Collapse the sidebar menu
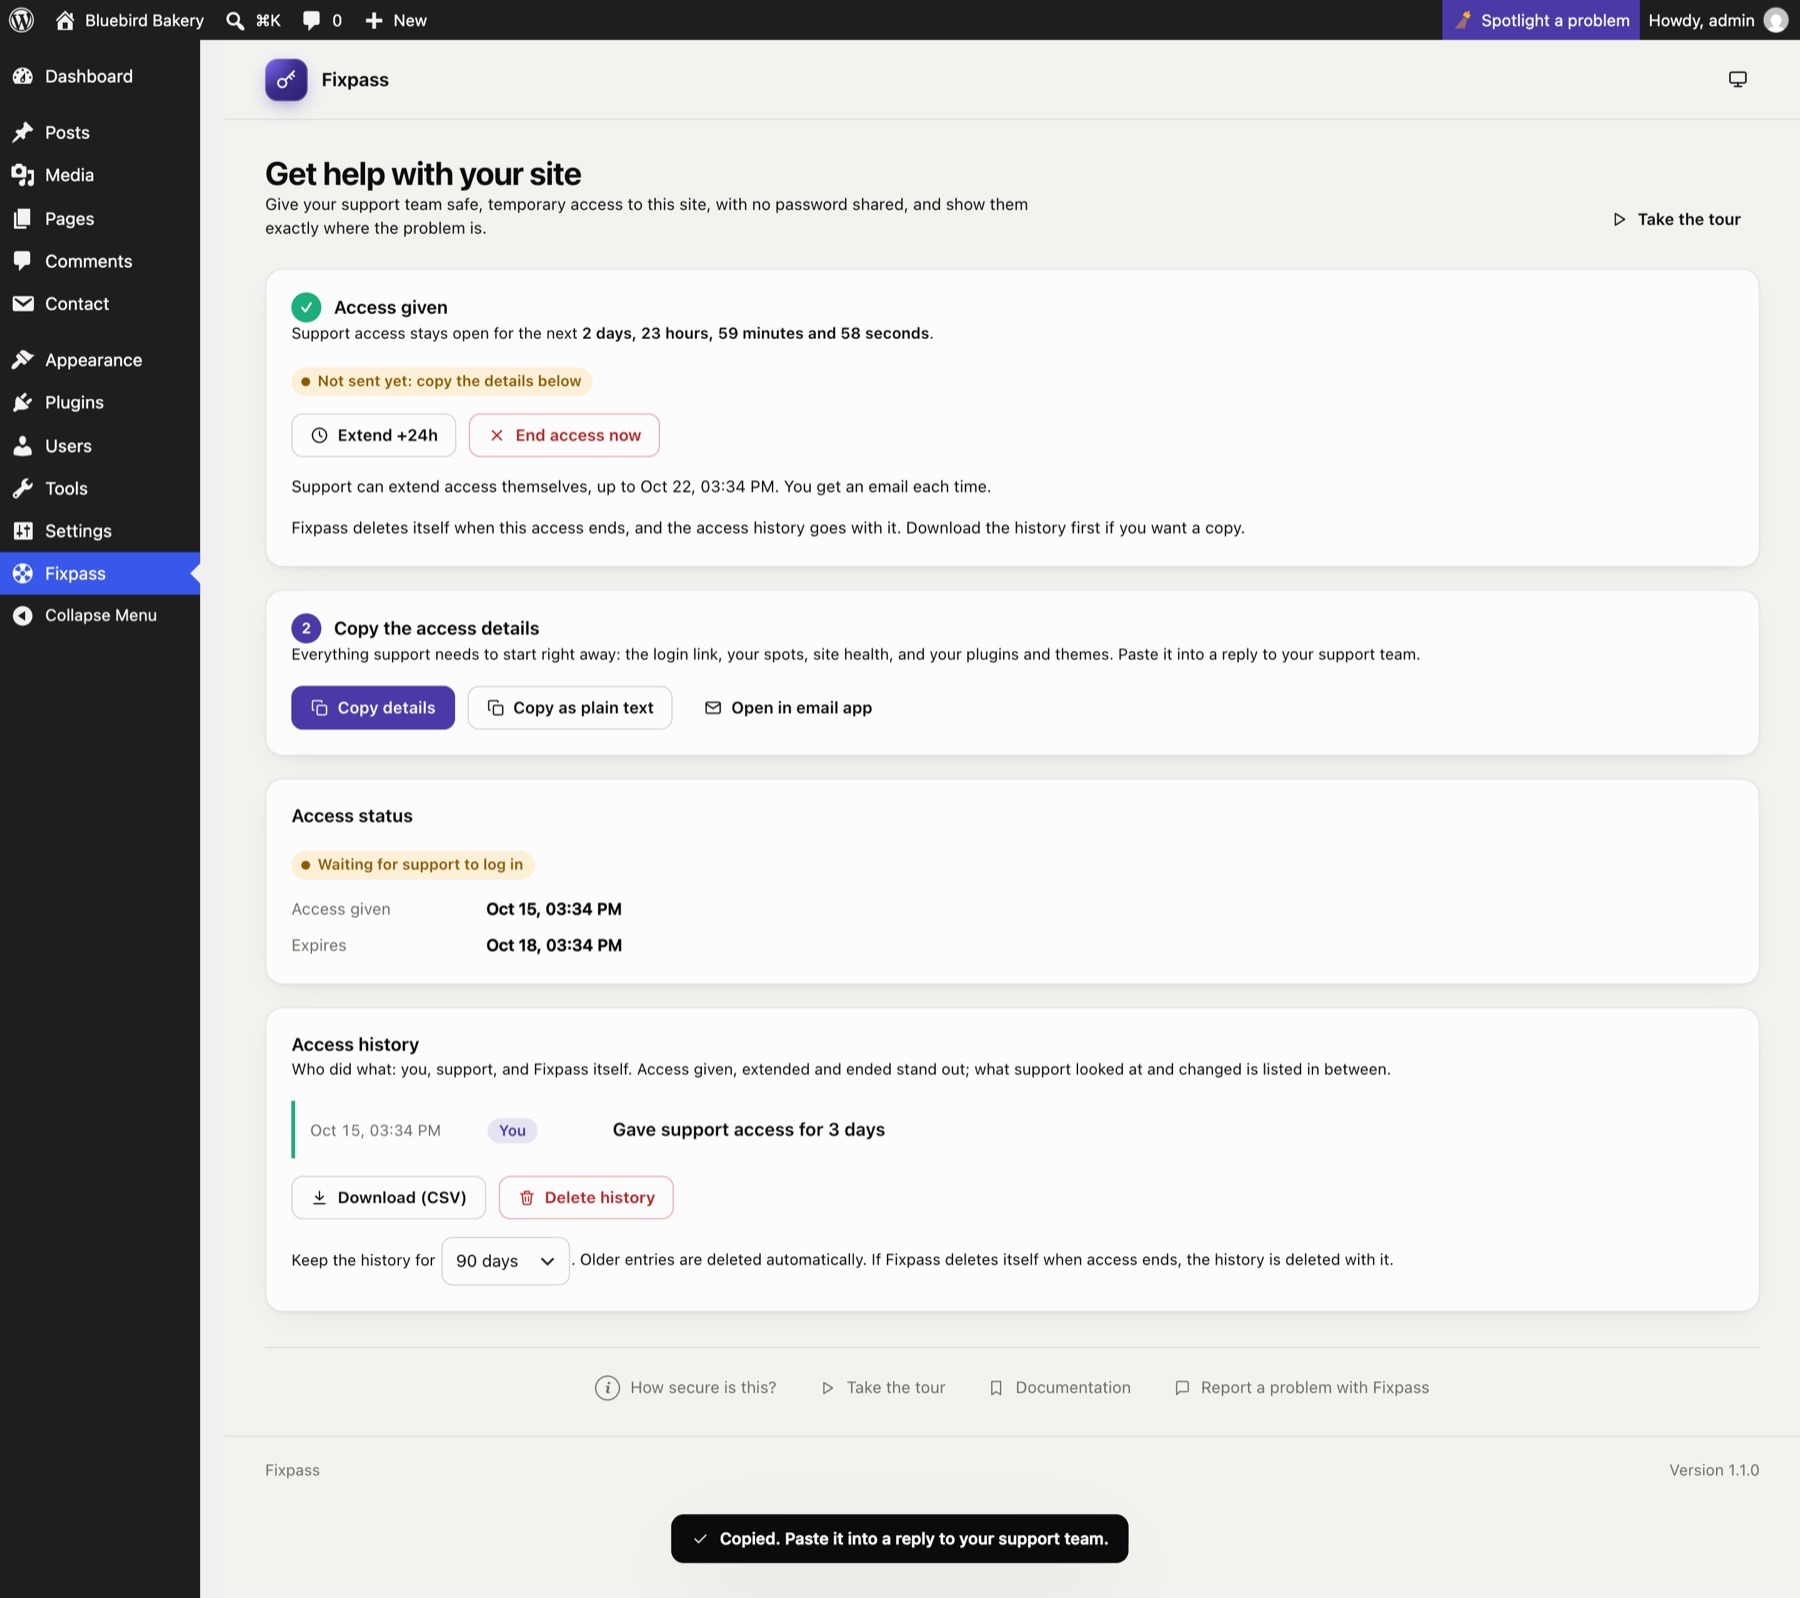 coord(100,615)
